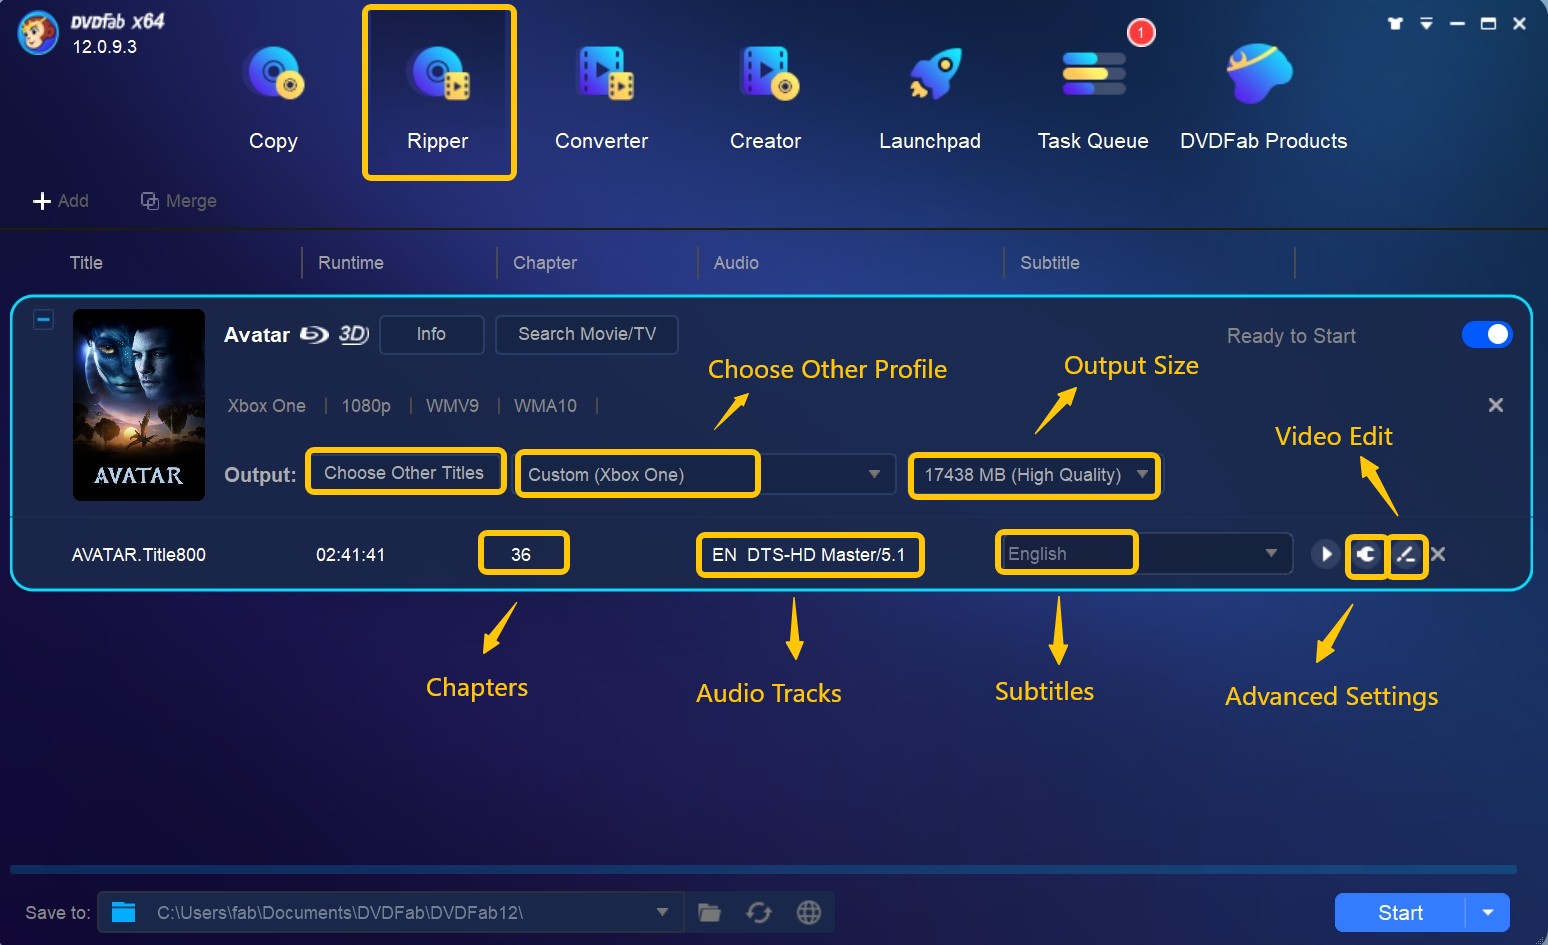1548x945 pixels.
Task: Expand the Custom (Xbox One) profile dropdown
Action: pos(874,474)
